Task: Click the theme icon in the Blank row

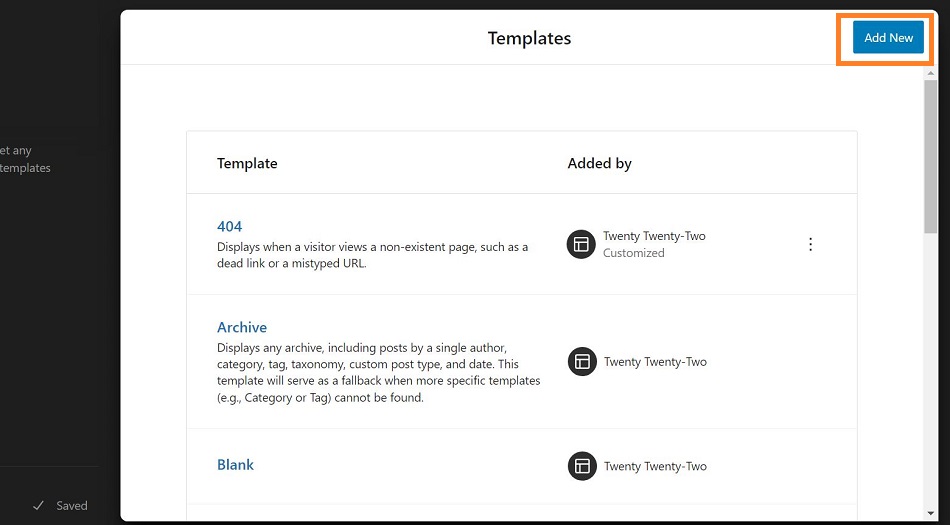Action: pyautogui.click(x=582, y=466)
